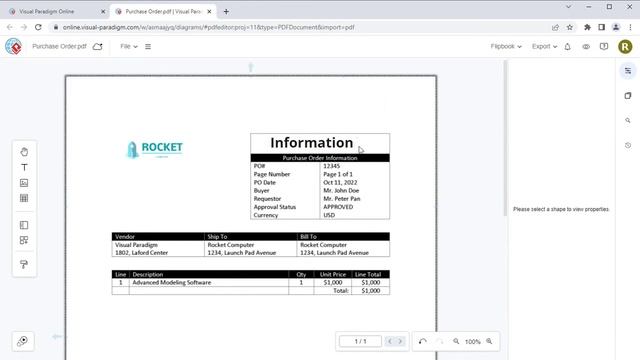Go to the previous page
The height and width of the screenshot is (360, 640).
390,341
